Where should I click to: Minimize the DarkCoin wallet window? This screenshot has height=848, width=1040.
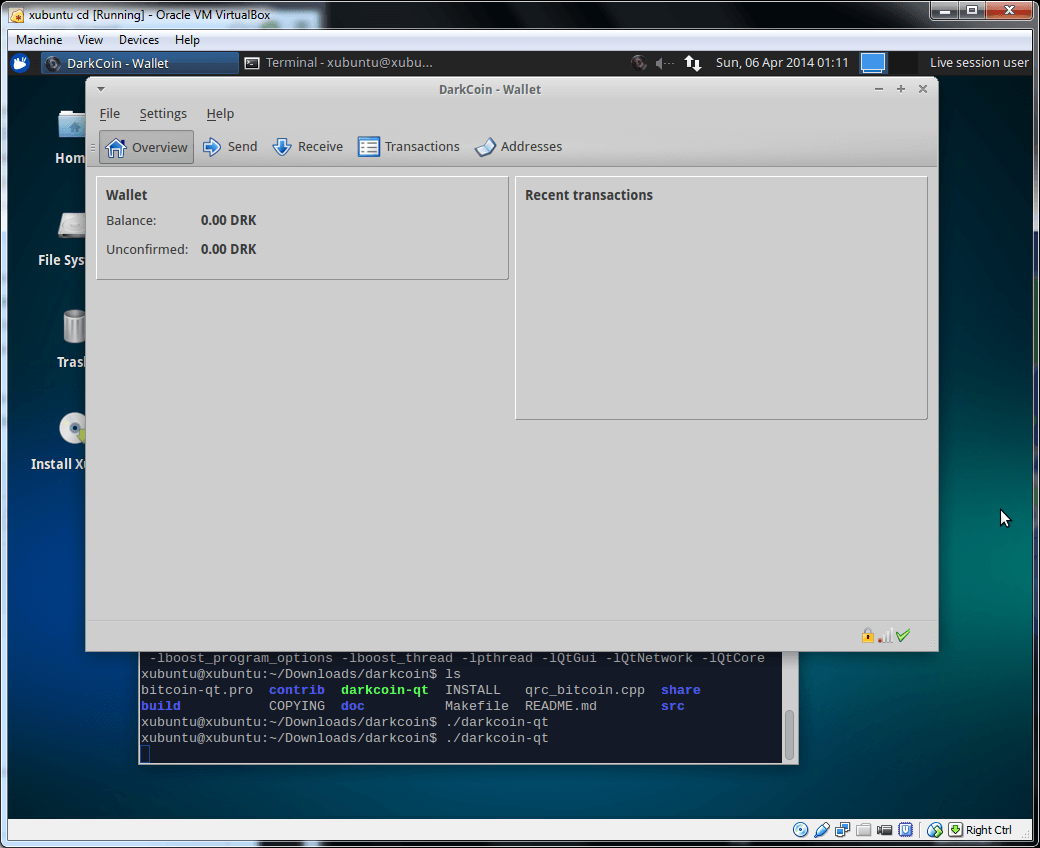[879, 89]
